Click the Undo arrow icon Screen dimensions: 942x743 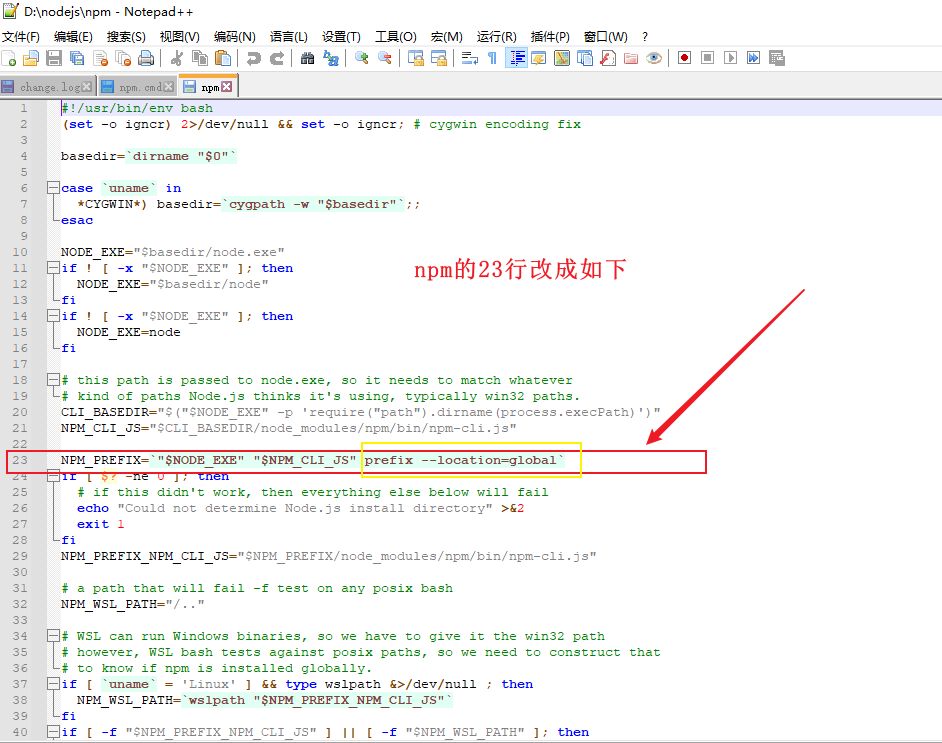(254, 58)
